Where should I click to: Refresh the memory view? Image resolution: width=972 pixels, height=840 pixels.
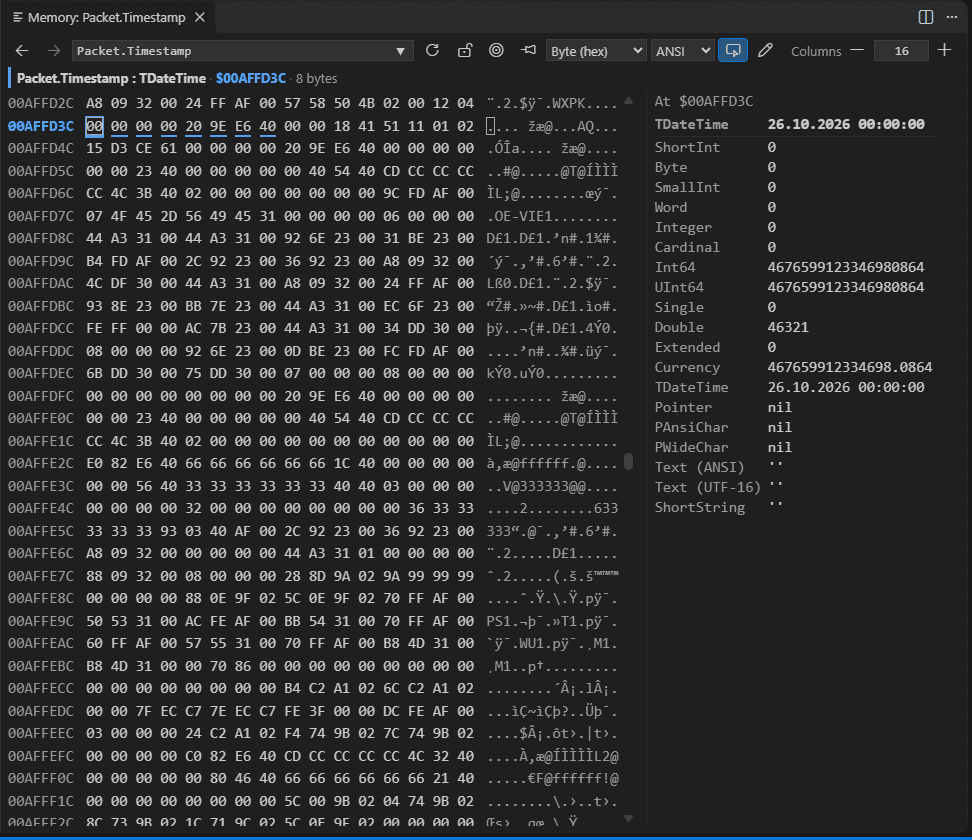tap(433, 51)
